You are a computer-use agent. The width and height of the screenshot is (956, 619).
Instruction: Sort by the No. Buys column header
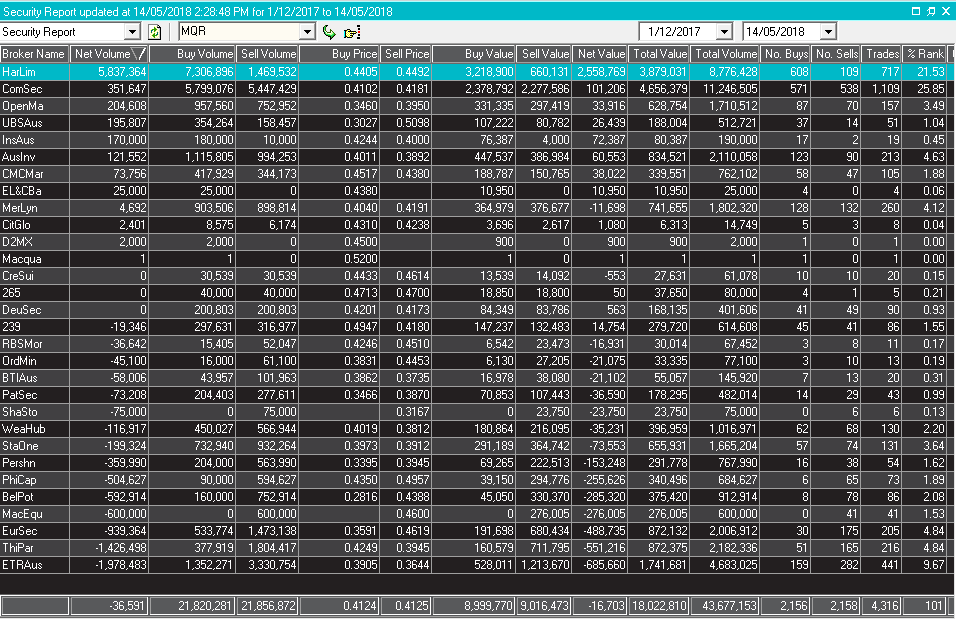(x=785, y=54)
